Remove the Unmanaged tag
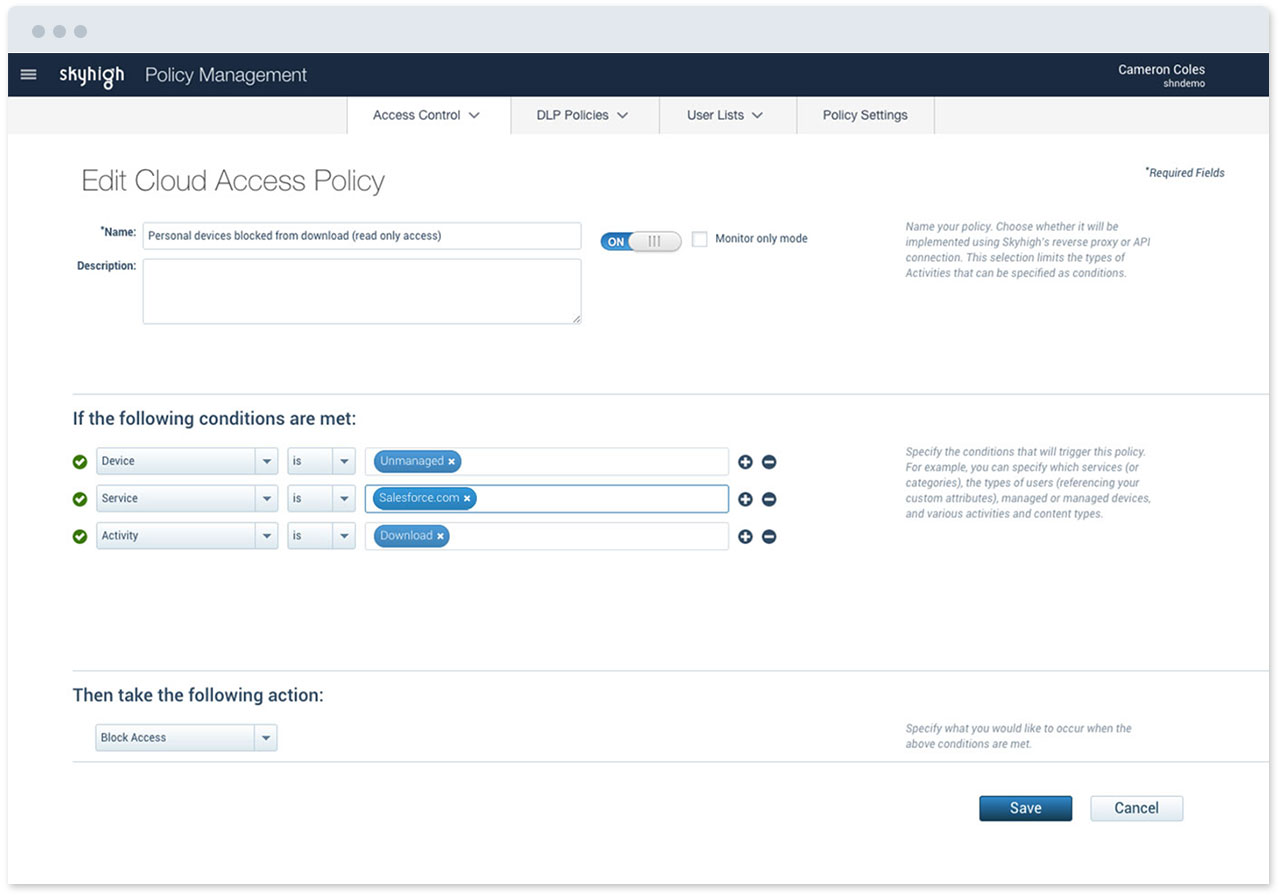This screenshot has width=1280, height=896. coord(451,462)
